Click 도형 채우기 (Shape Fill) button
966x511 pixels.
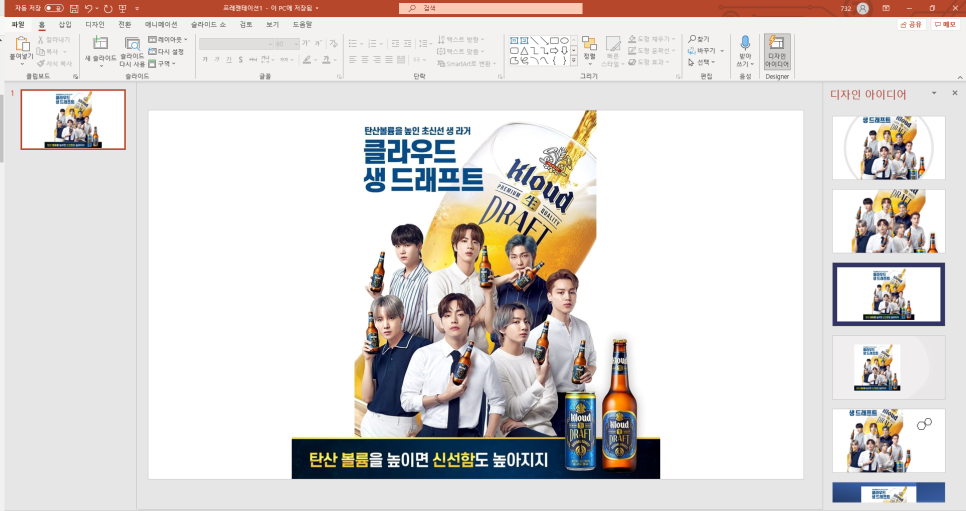click(x=651, y=39)
